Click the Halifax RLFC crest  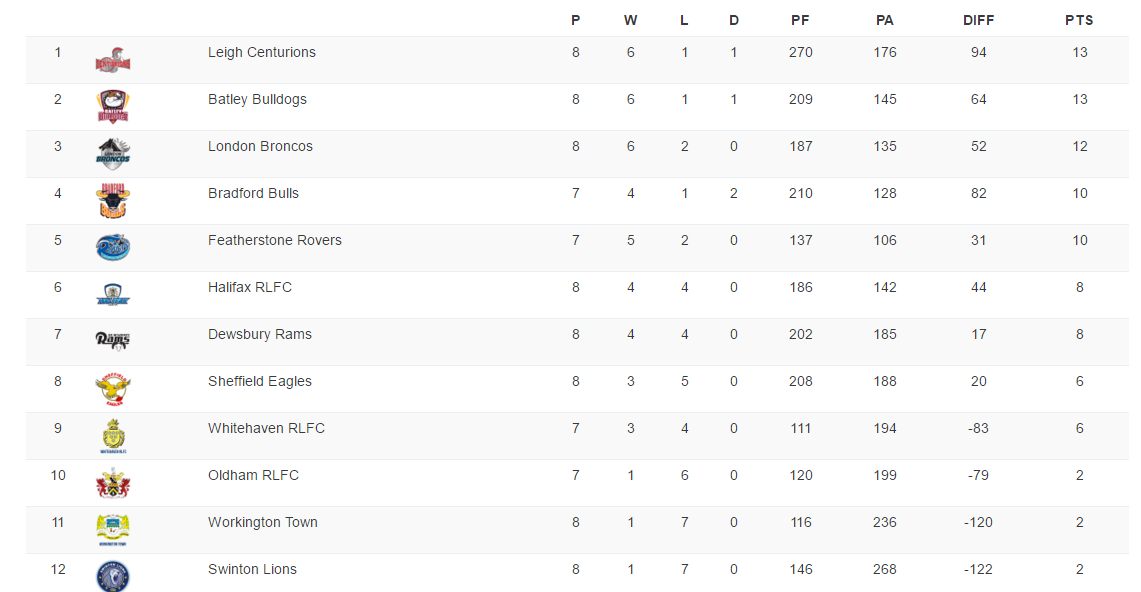coord(113,294)
